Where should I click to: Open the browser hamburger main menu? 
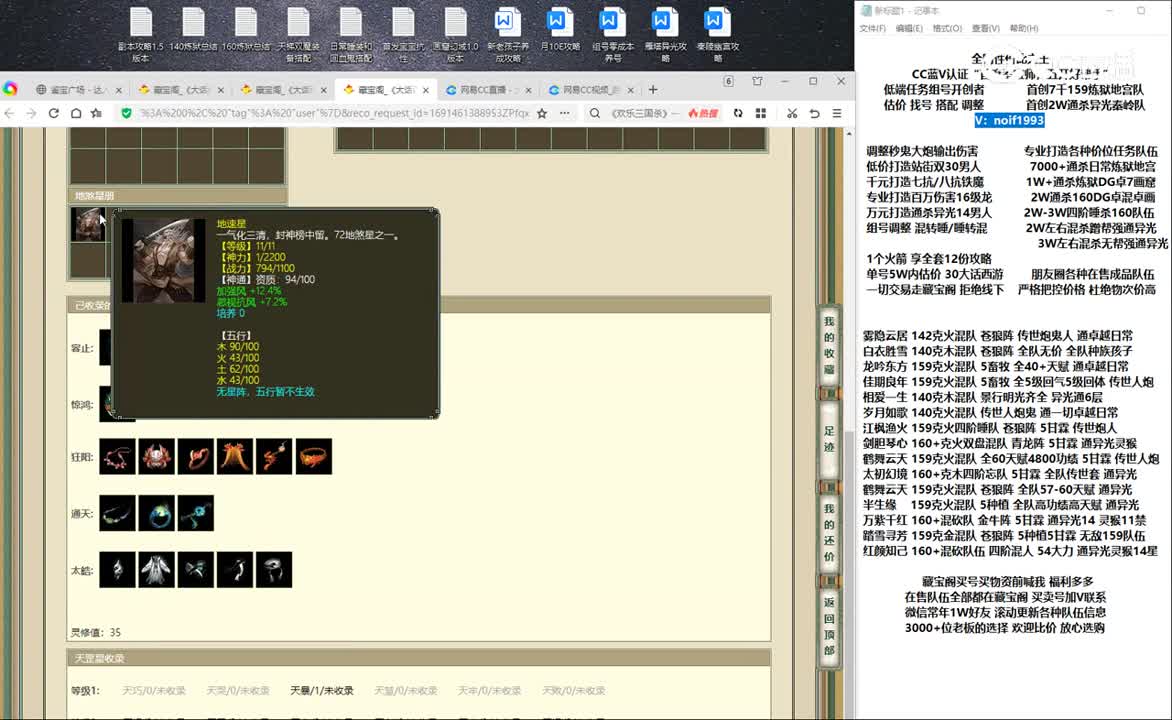pyautogui.click(x=837, y=114)
